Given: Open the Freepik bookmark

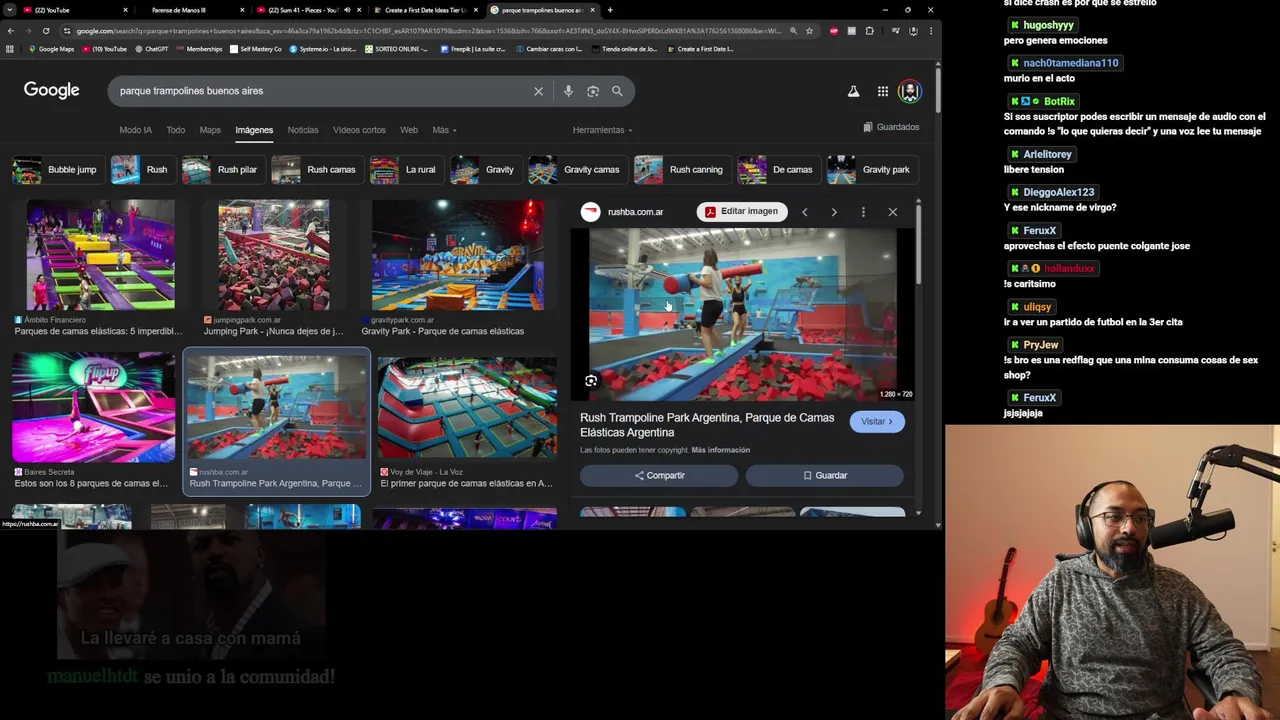Looking at the screenshot, I should (473, 49).
